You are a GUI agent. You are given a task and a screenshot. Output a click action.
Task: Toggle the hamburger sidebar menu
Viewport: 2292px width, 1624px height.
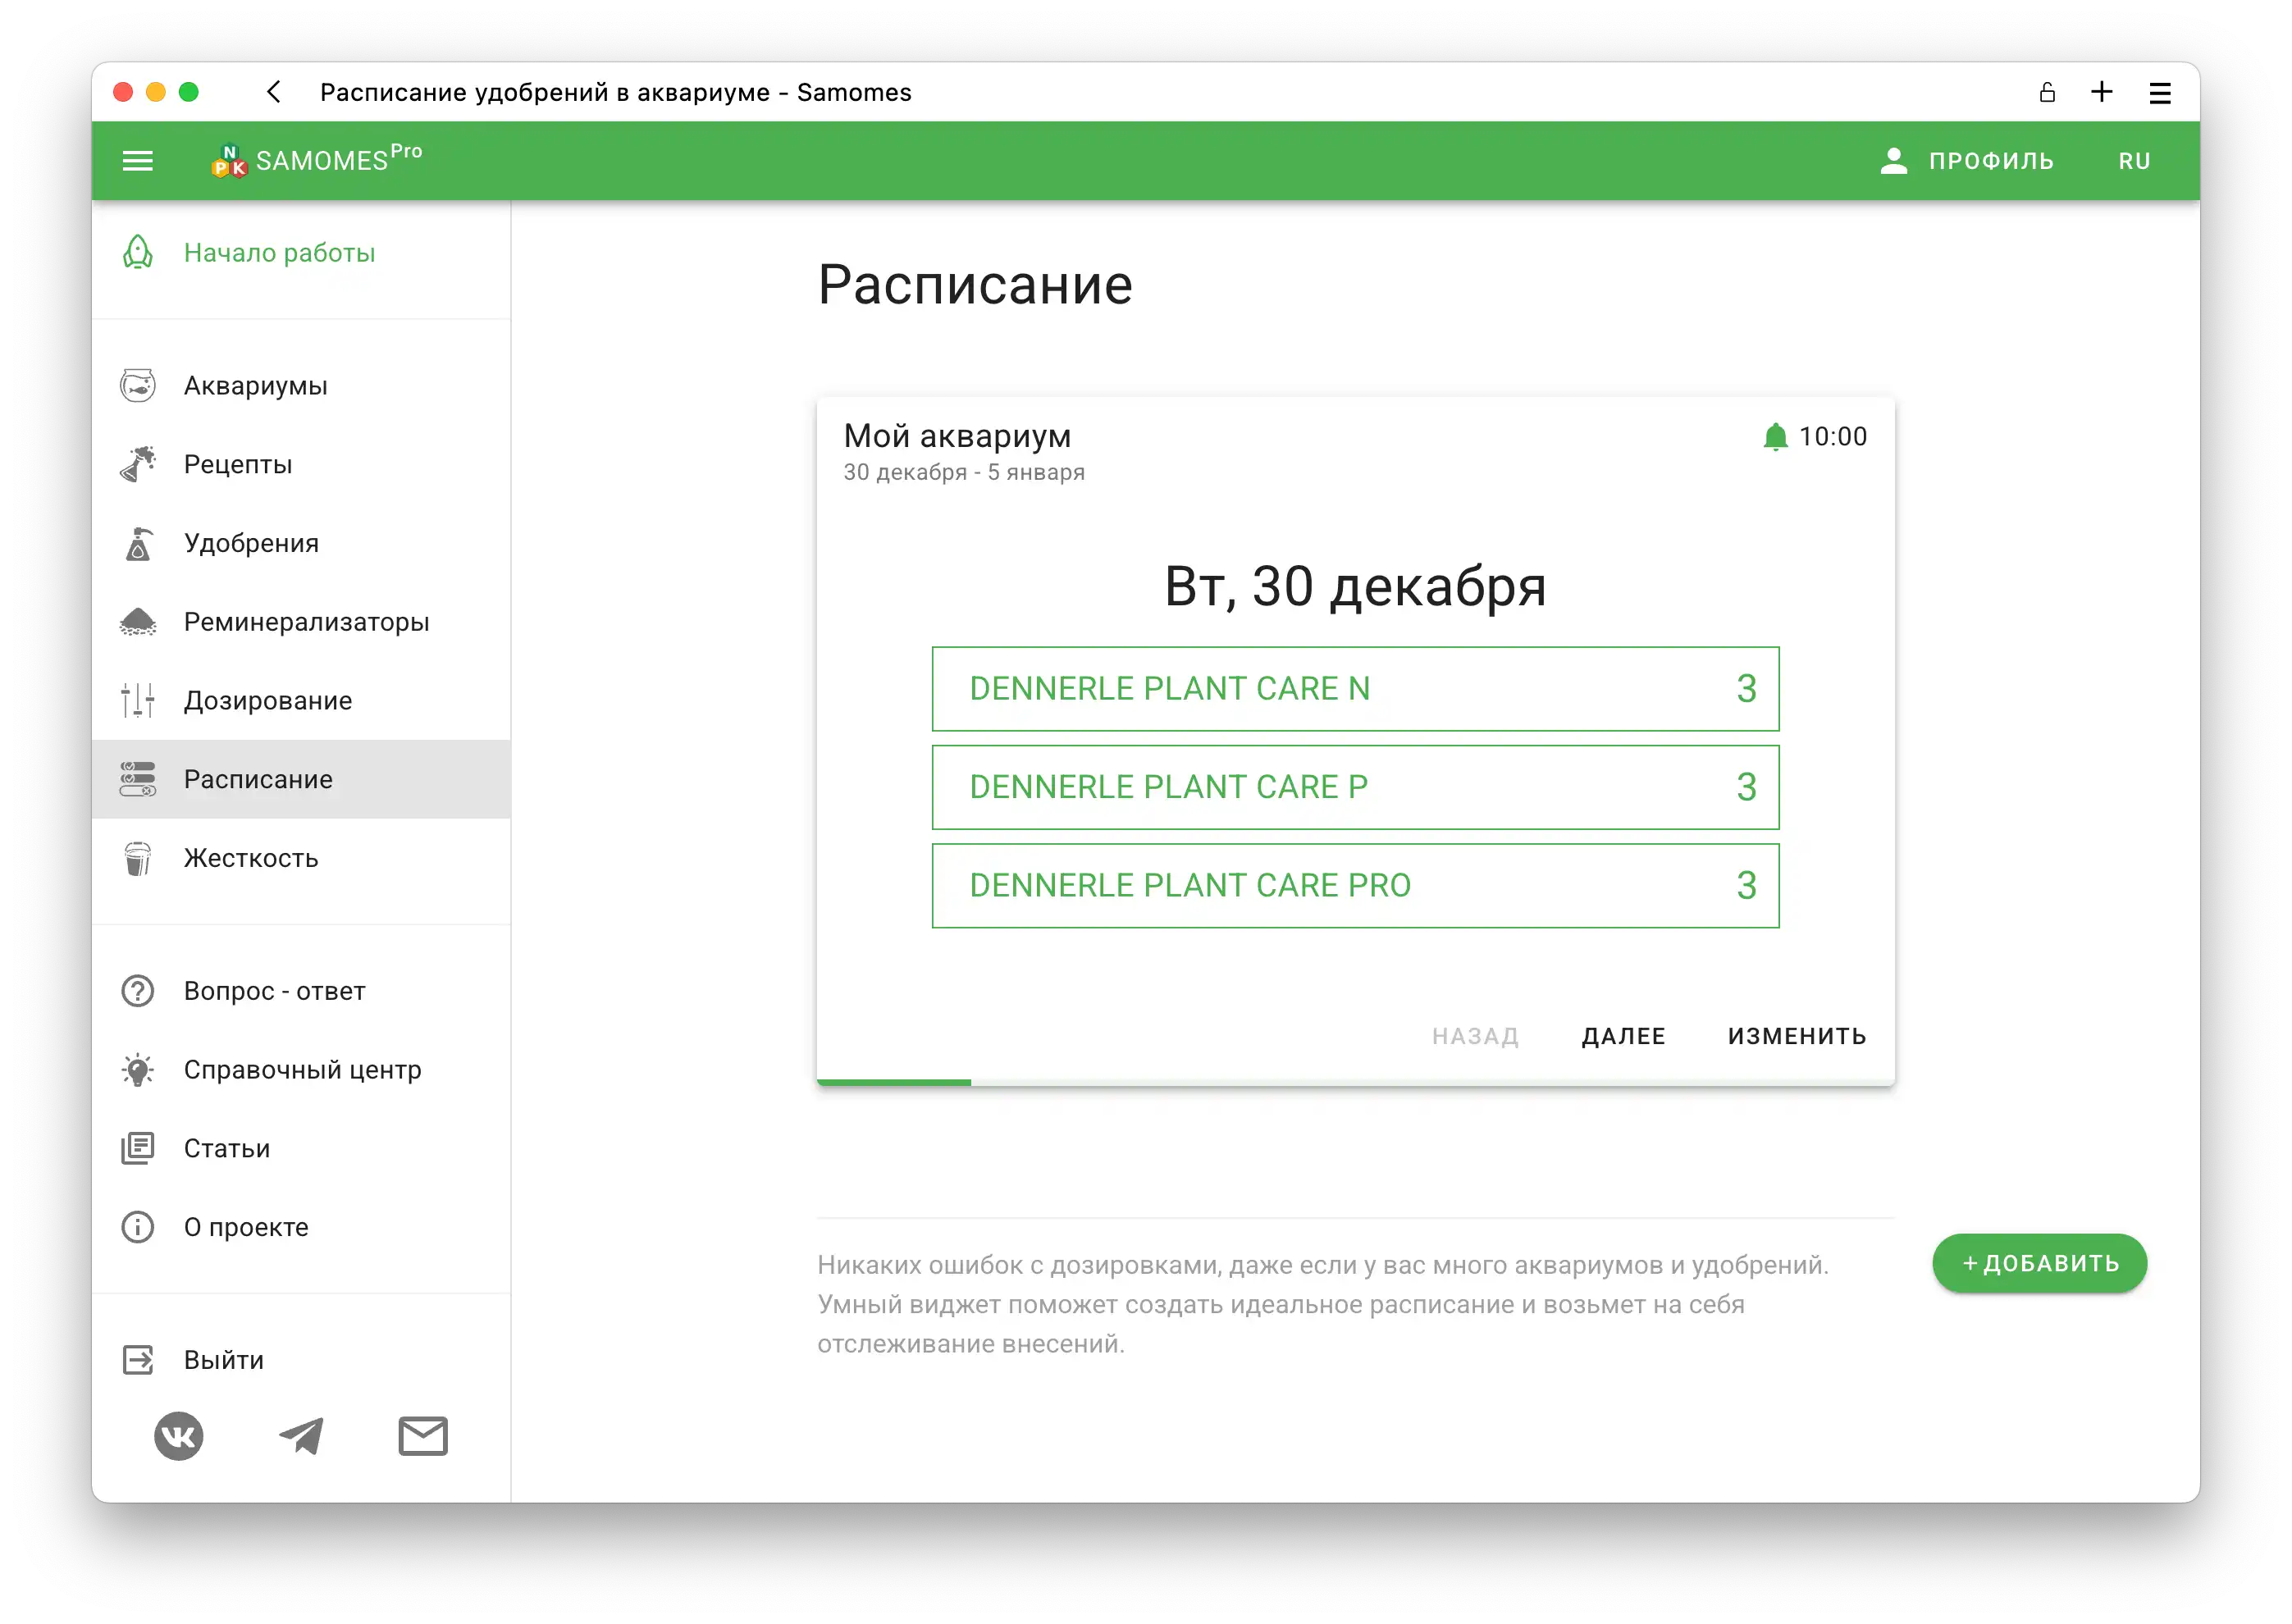(137, 161)
